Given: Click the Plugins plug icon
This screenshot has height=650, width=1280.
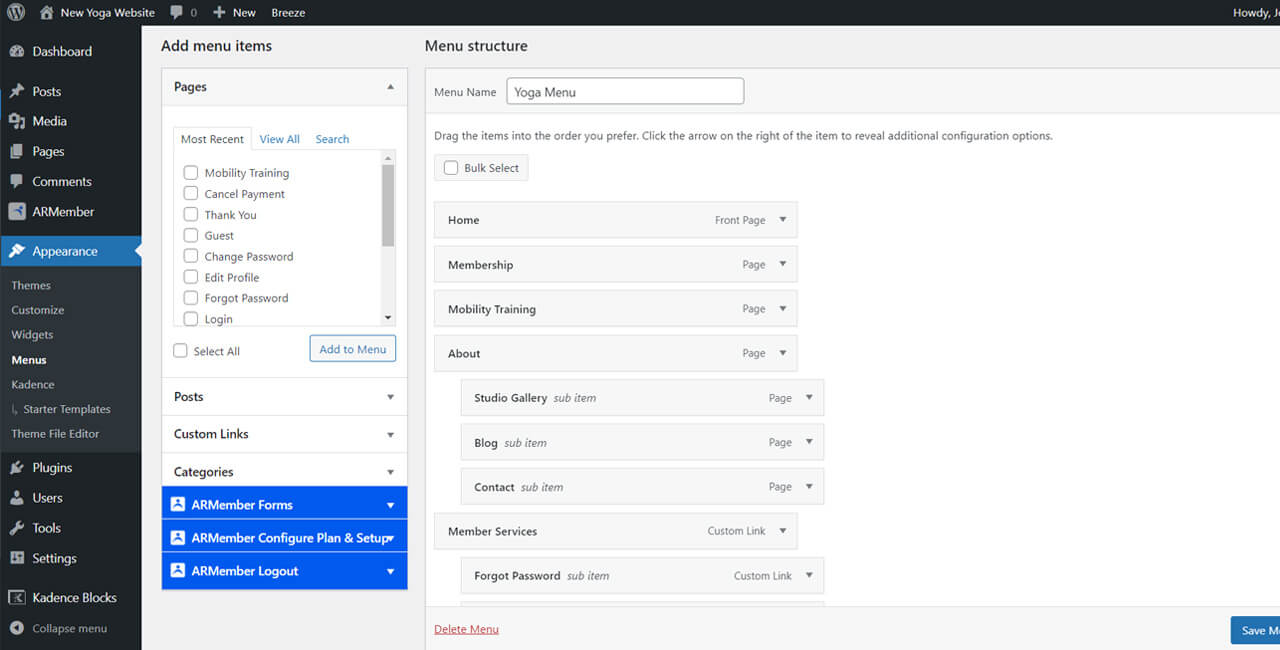Looking at the screenshot, I should (x=17, y=467).
